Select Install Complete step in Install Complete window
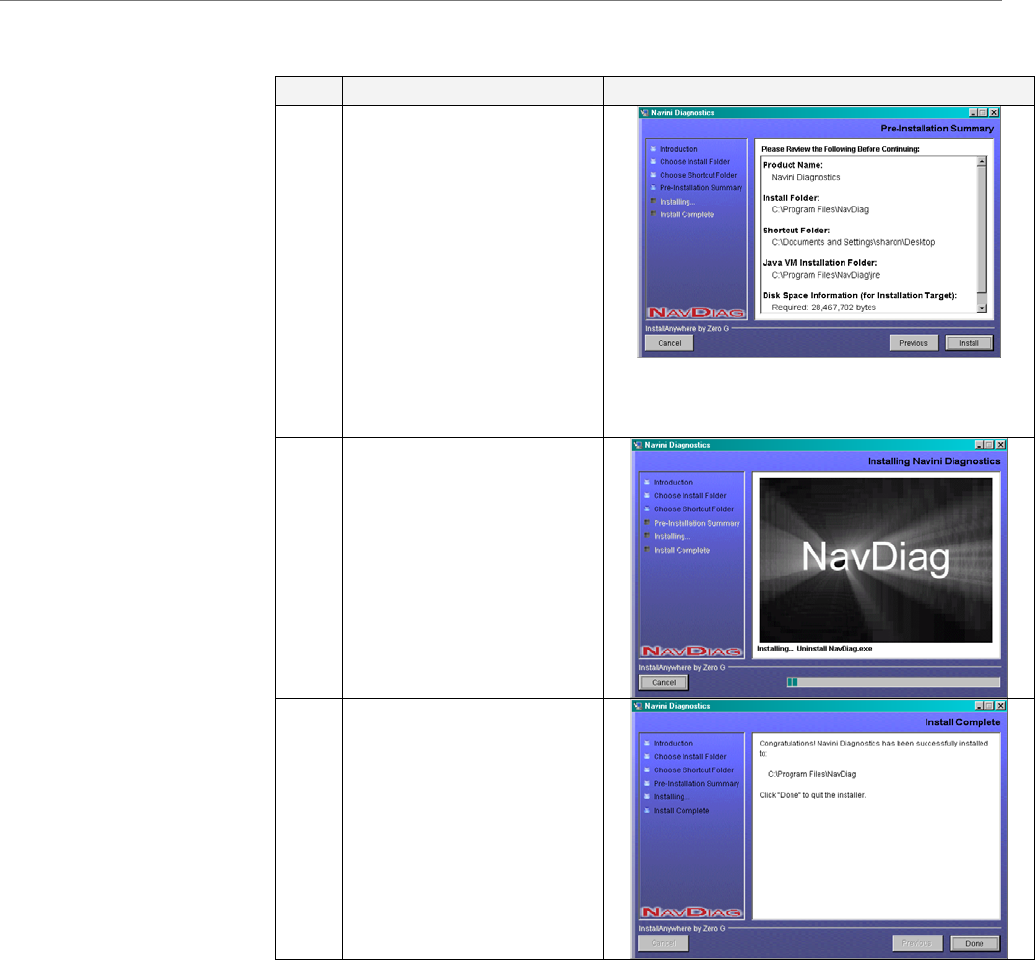This screenshot has width=1035, height=960. pyautogui.click(x=681, y=811)
